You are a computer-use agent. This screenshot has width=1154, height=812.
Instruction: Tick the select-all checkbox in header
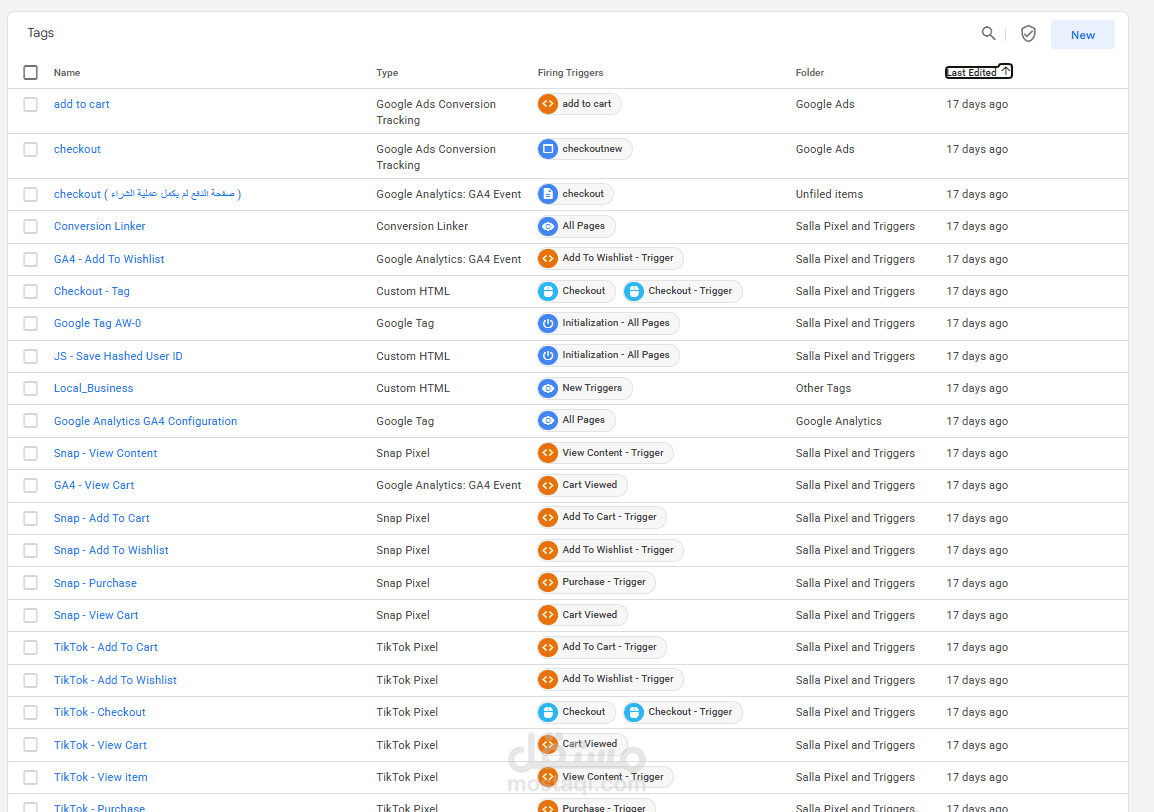(x=30, y=72)
